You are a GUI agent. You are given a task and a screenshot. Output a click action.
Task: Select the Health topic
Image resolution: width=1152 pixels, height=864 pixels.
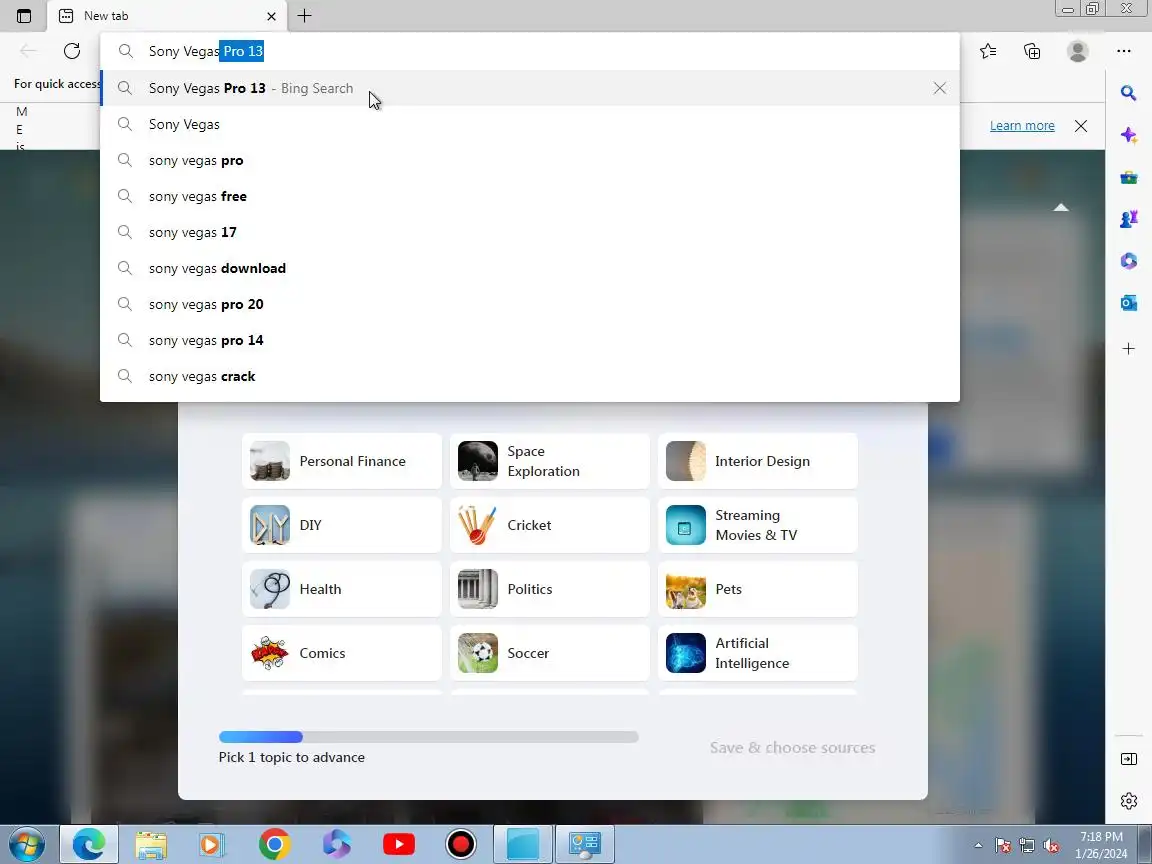point(342,588)
